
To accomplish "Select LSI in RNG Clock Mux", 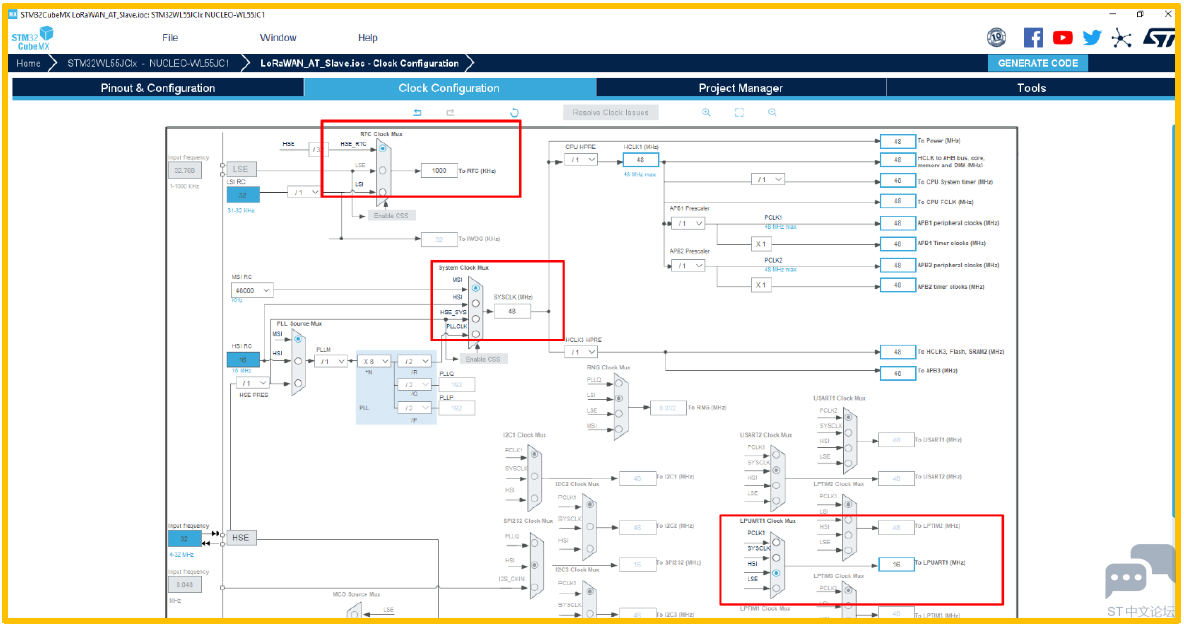I will tap(619, 398).
